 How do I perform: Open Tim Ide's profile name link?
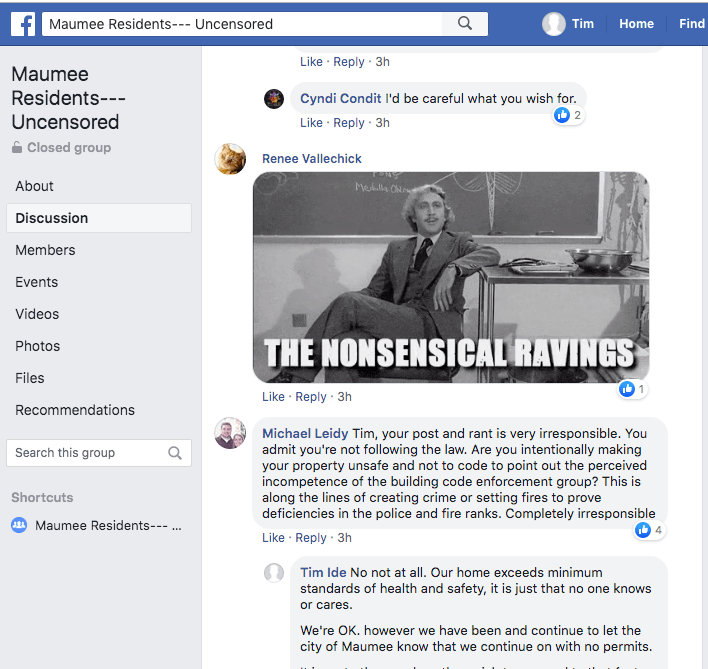[x=324, y=573]
